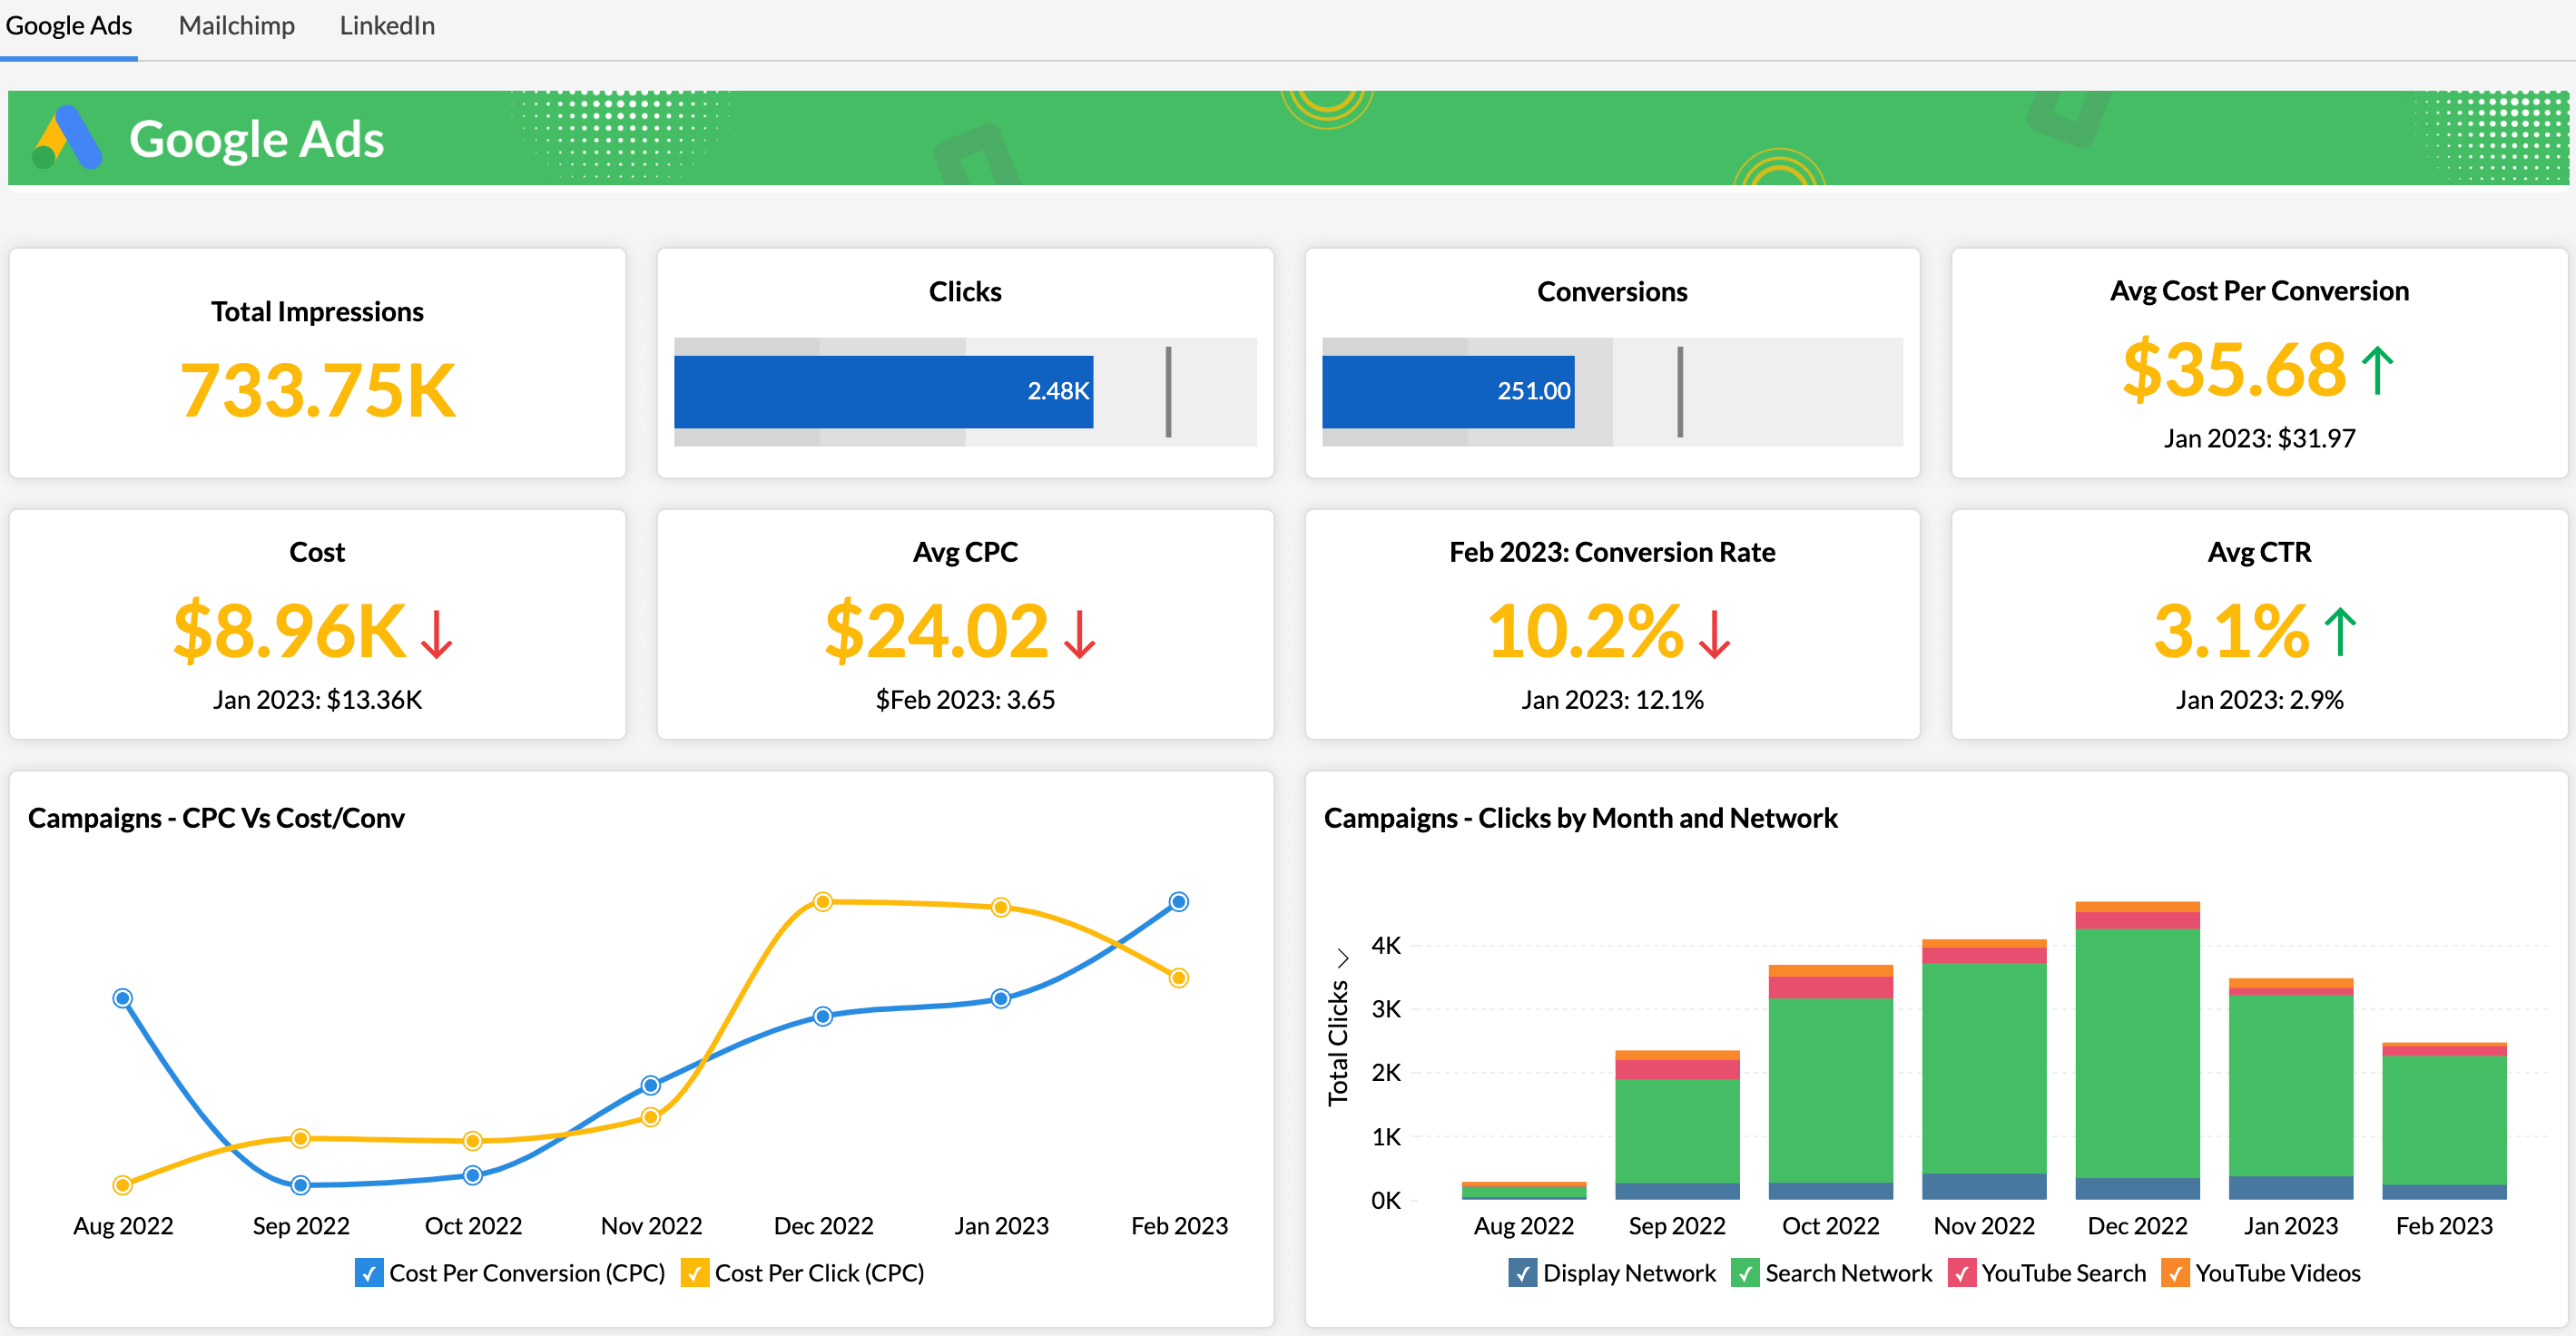The width and height of the screenshot is (2576, 1336).
Task: Expand the Total Clicks axis chevron
Action: 1342,958
